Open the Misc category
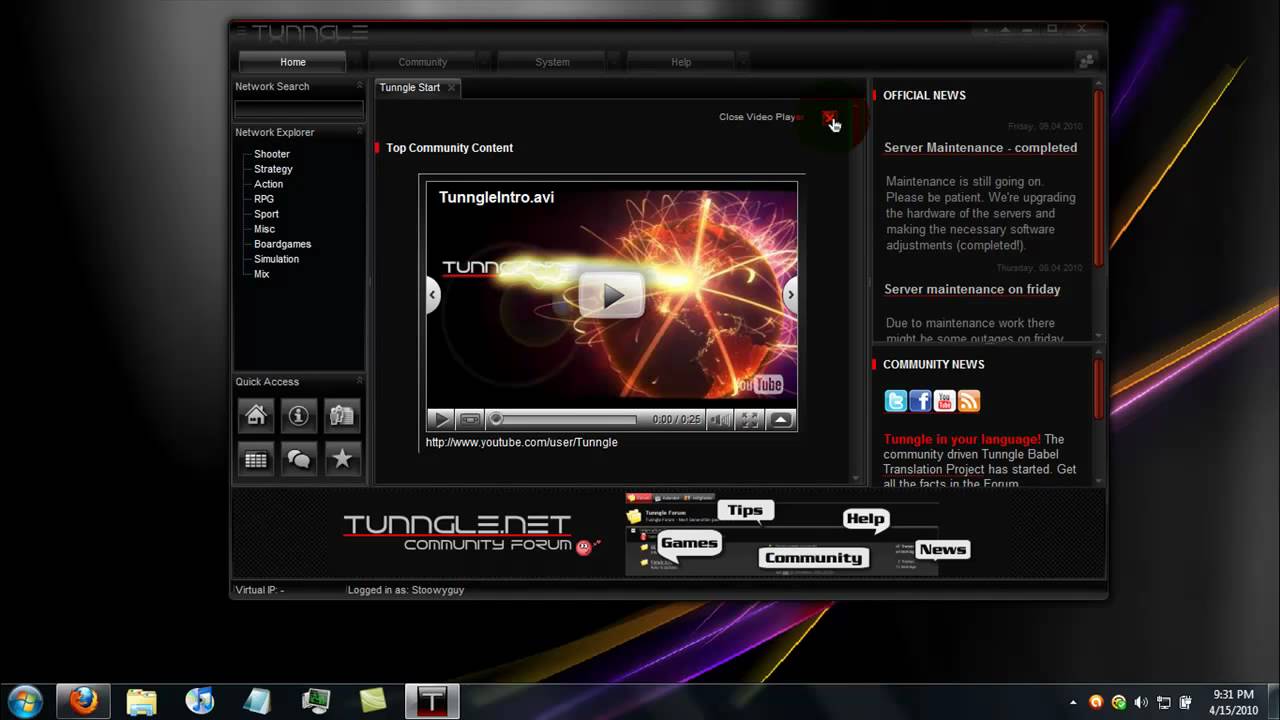Image resolution: width=1280 pixels, height=720 pixels. [x=264, y=229]
